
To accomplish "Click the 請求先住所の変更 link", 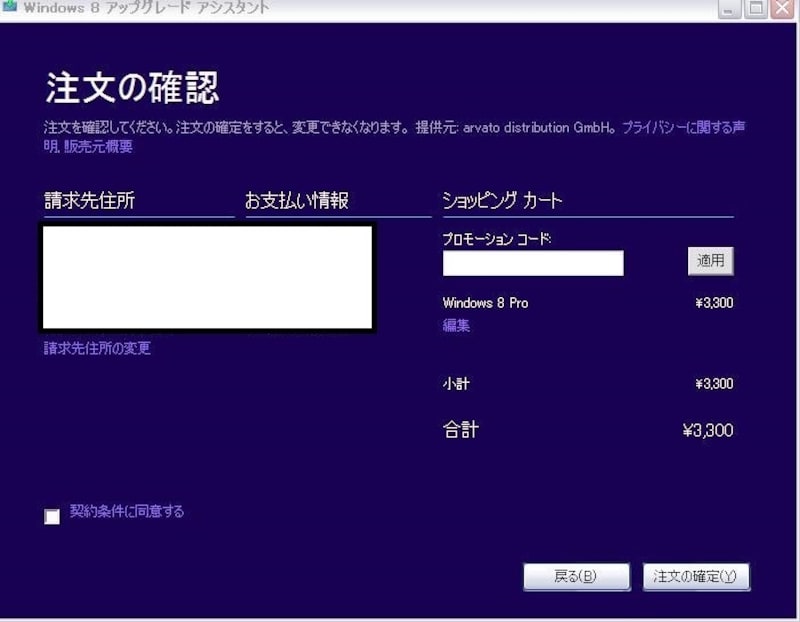I will coord(97,349).
